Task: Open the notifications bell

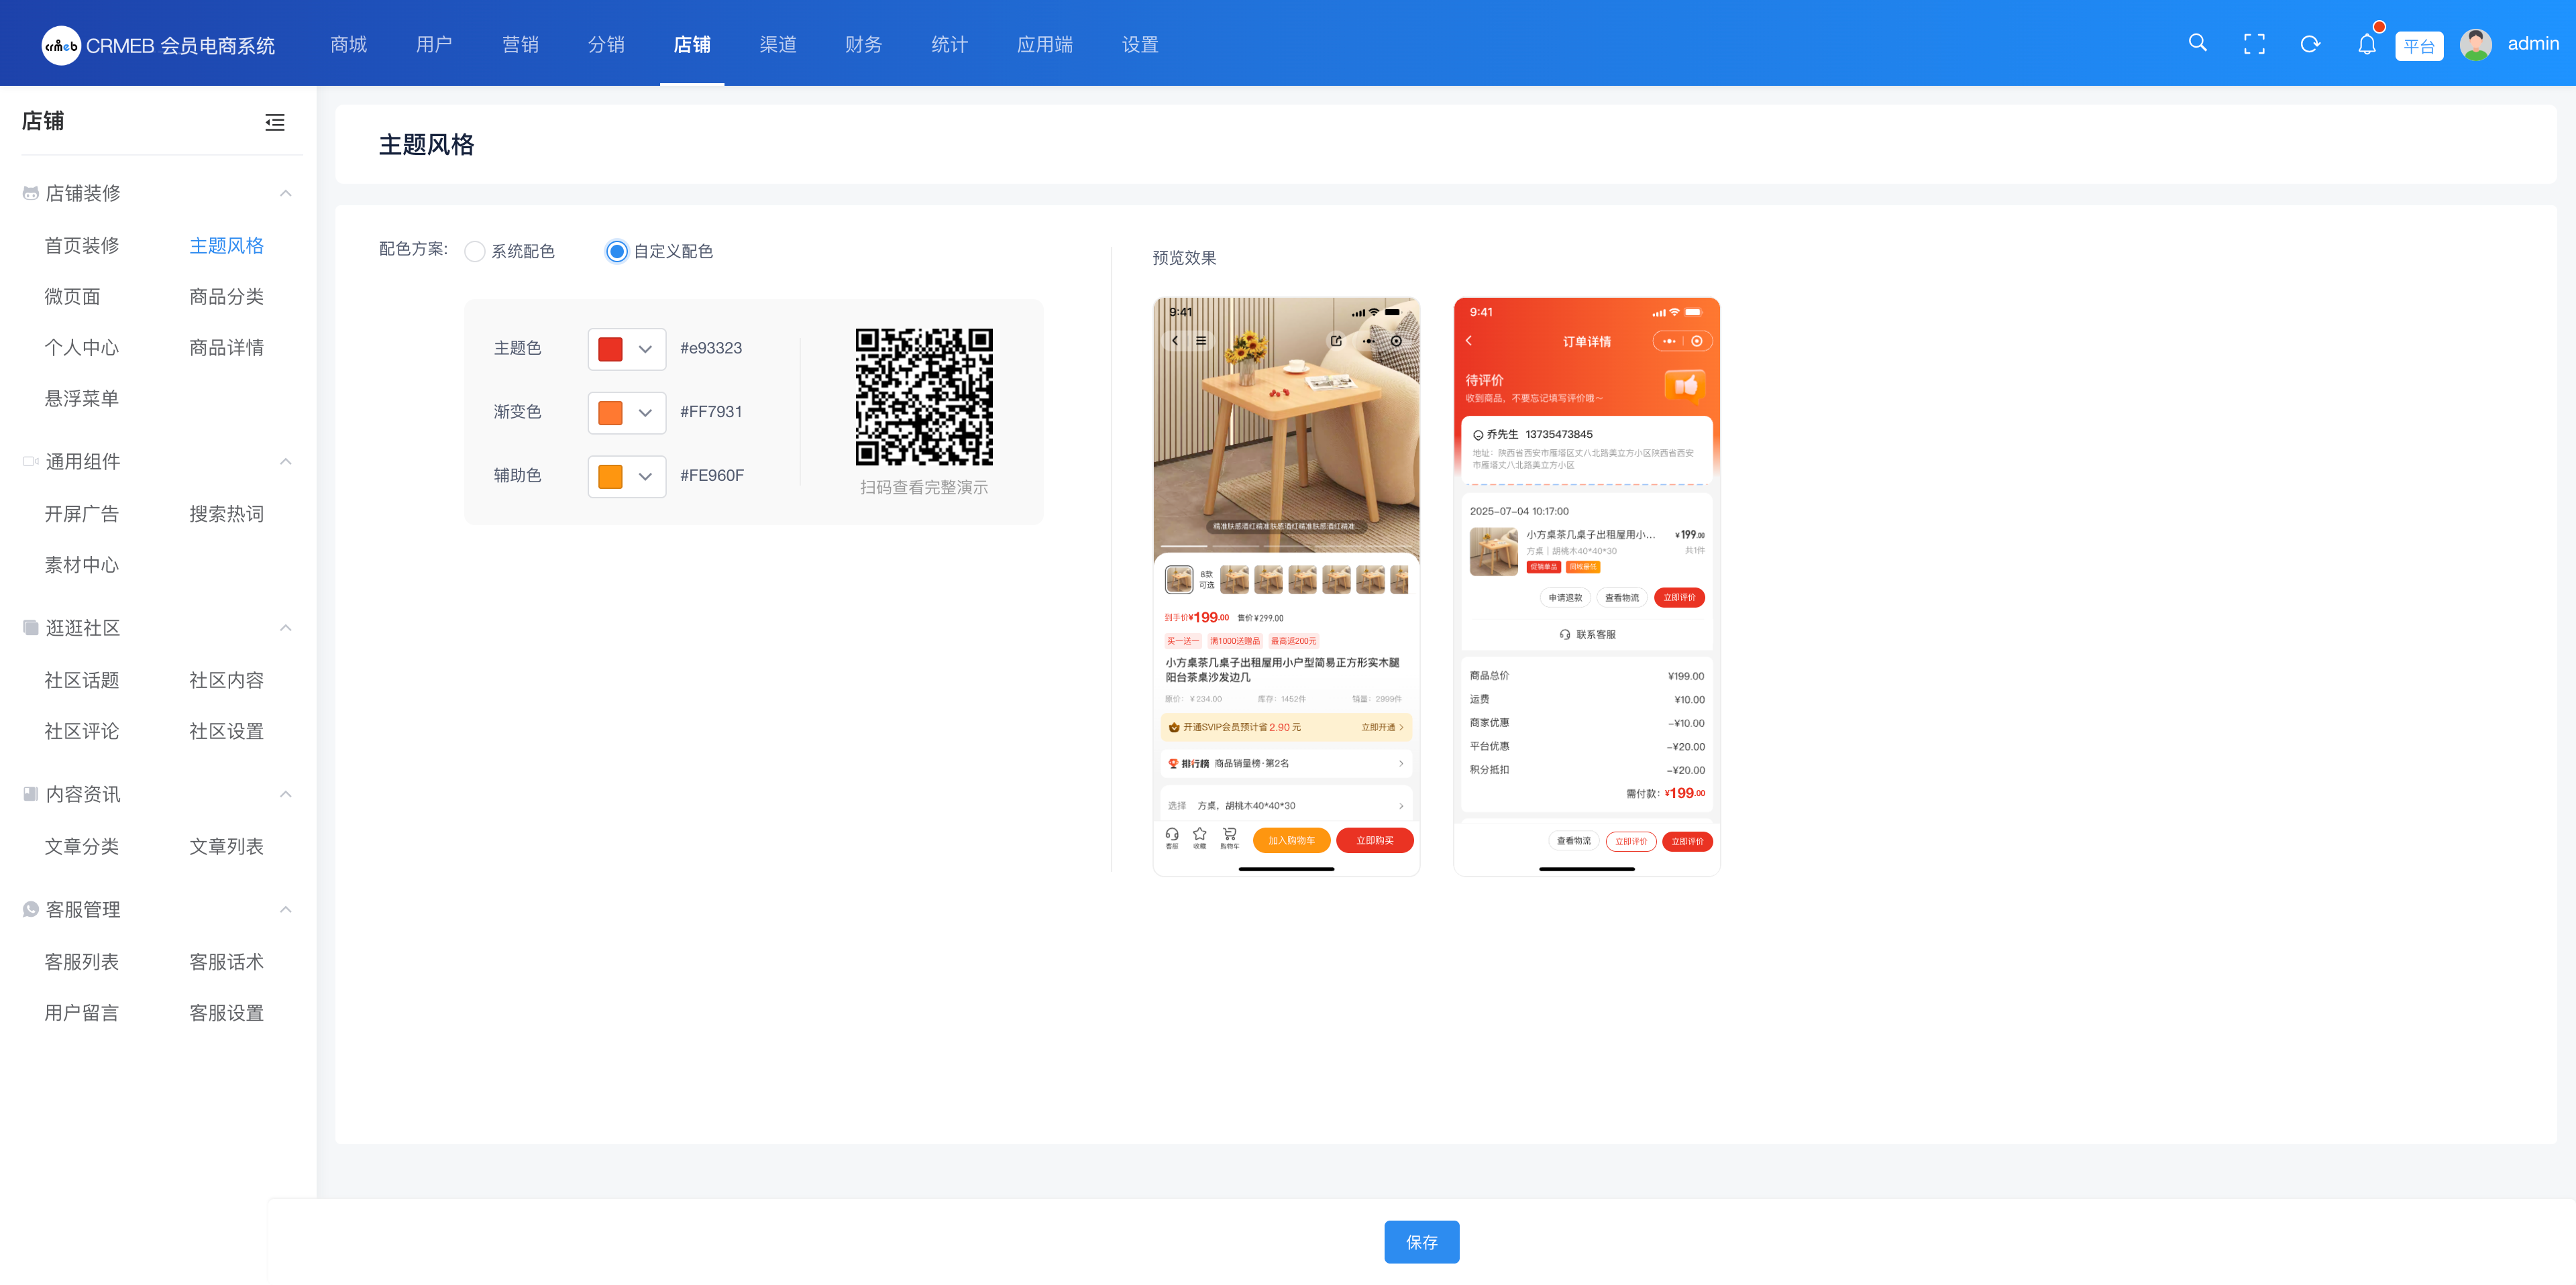Action: 2366,44
